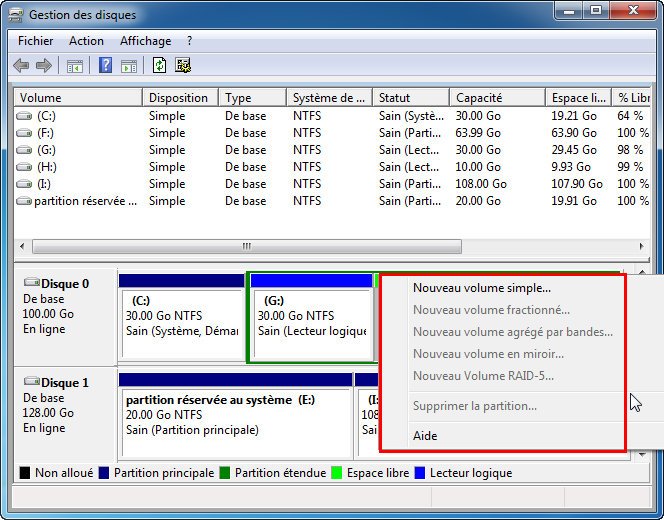Click the 20.00 Go capacity cell
Screen dimensions: 664x520
[x=478, y=201]
